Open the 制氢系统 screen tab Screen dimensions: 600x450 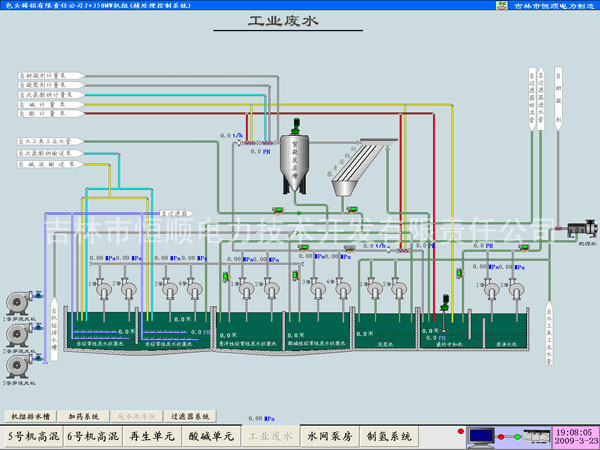391,437
